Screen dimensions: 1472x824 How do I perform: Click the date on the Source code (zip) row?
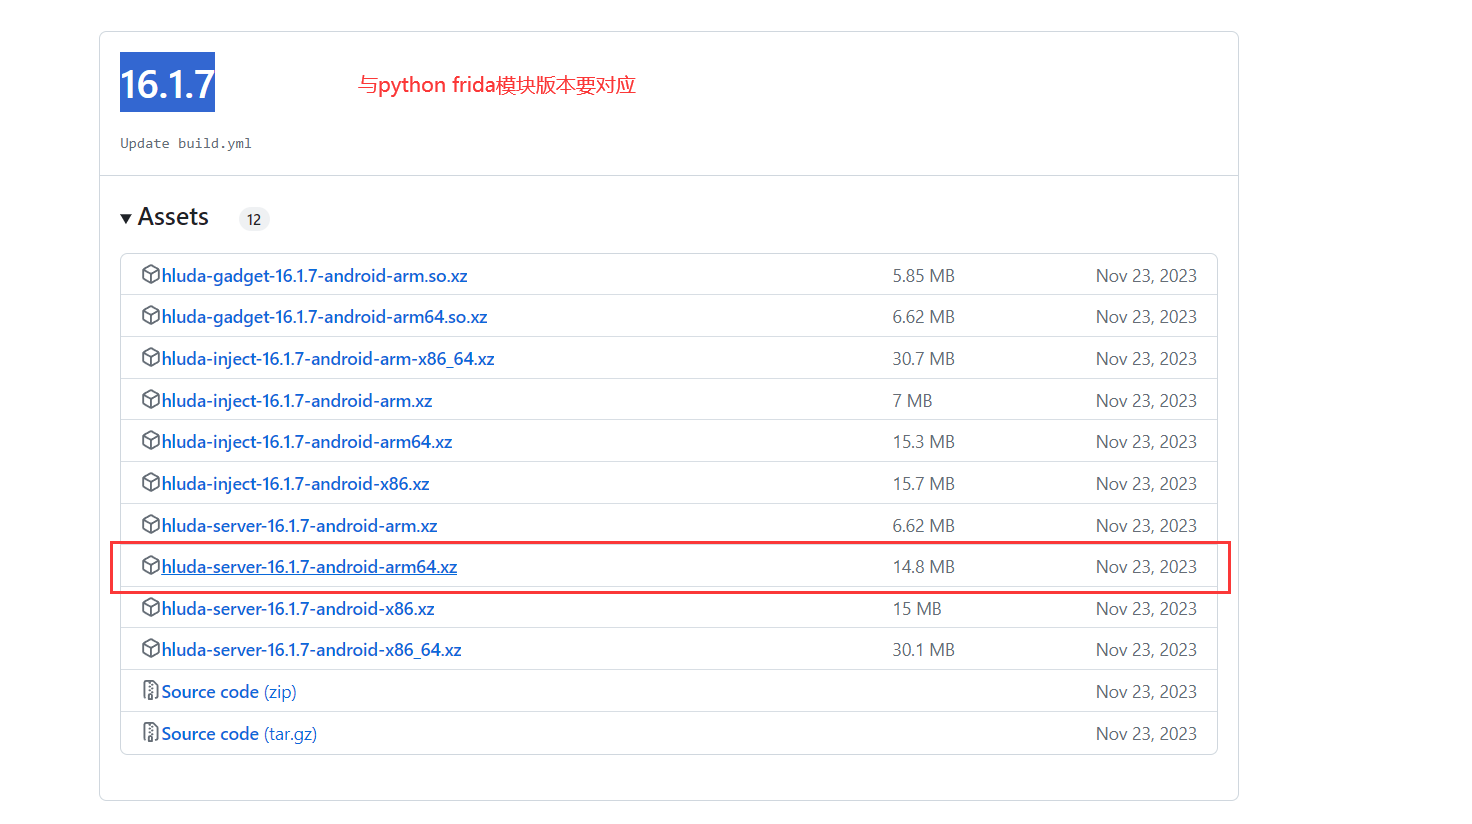[x=1146, y=692]
